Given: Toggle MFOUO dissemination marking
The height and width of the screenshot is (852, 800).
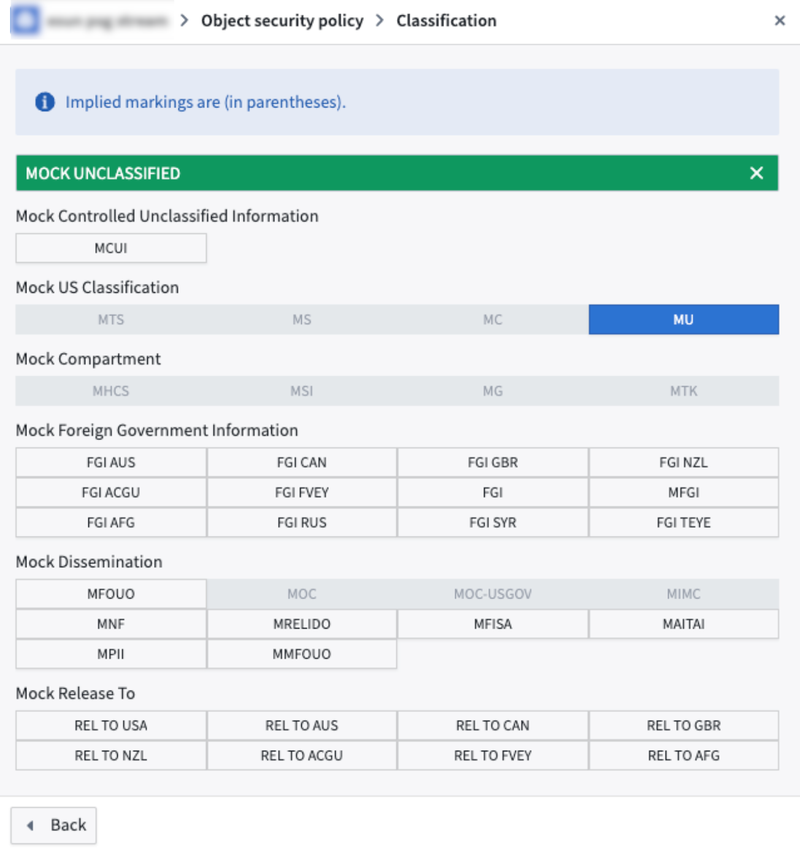Looking at the screenshot, I should click(111, 594).
